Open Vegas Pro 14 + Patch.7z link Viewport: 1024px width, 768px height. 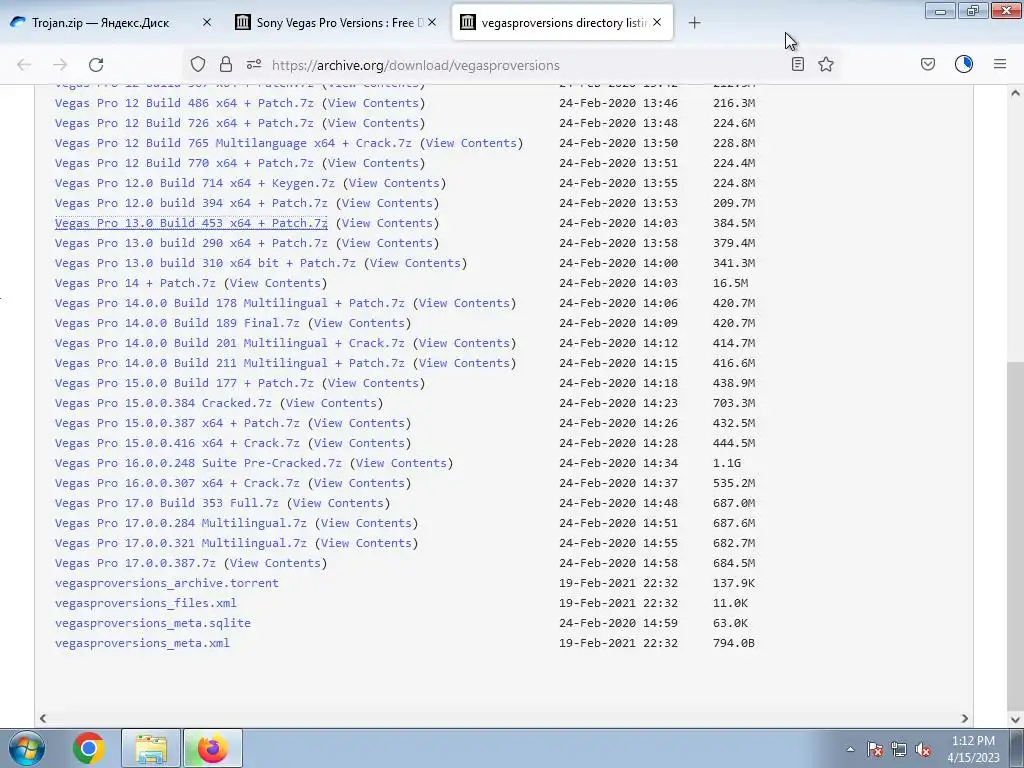pos(135,283)
